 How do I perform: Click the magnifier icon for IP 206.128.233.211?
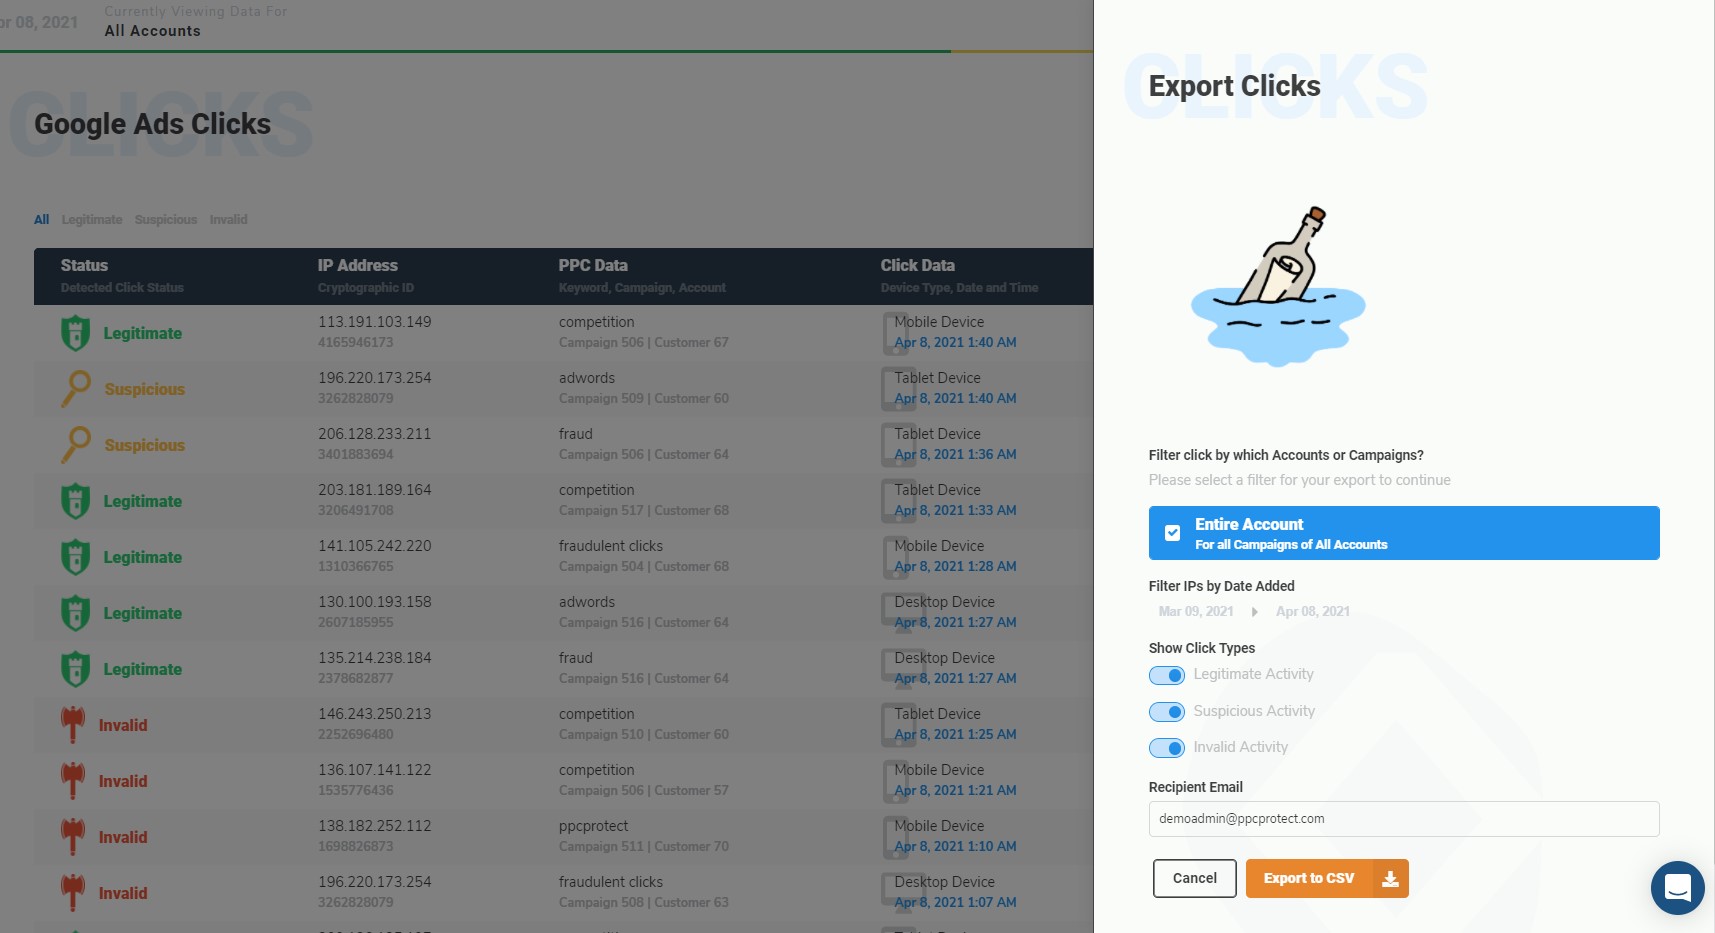tap(76, 445)
